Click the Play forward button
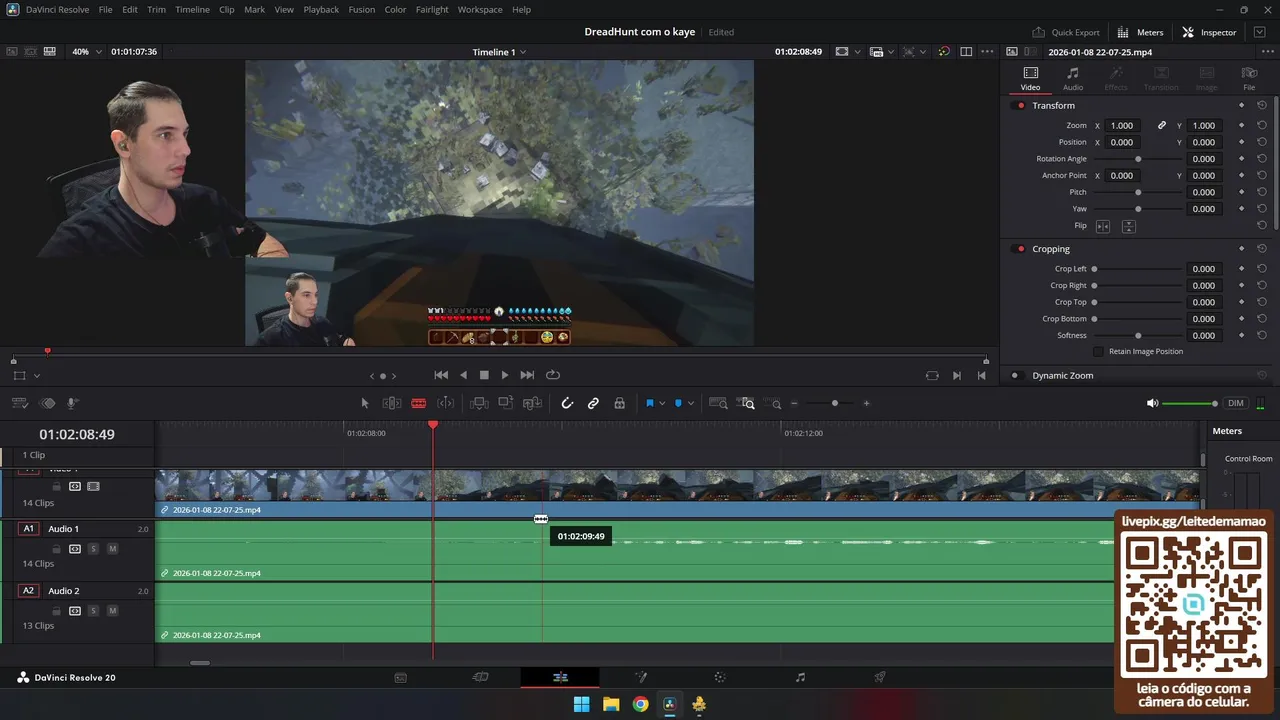This screenshot has width=1280, height=720. tap(505, 375)
